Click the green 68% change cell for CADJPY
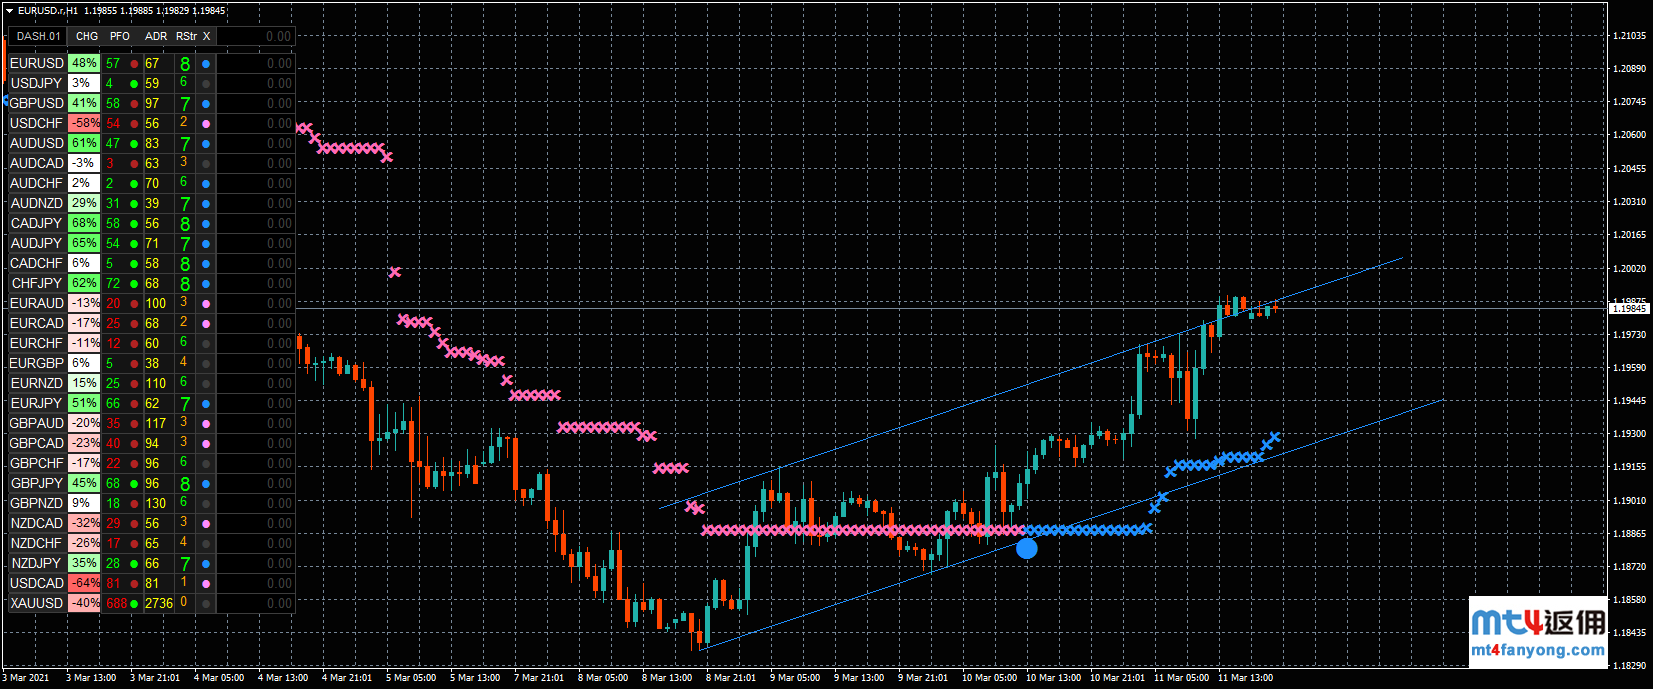 click(x=85, y=223)
